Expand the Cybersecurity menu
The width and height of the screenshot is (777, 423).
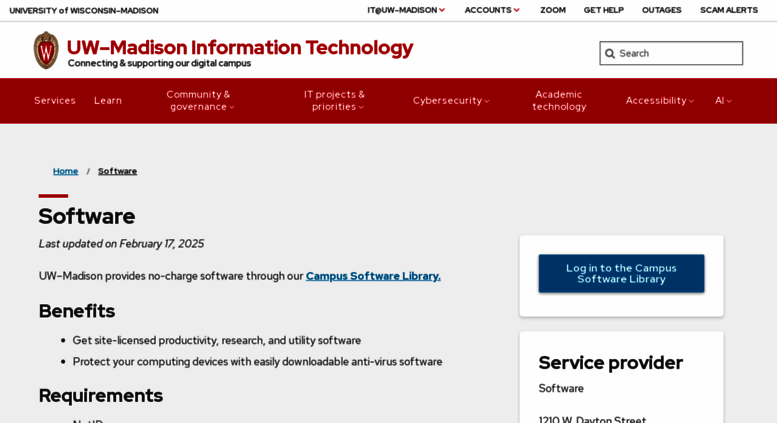click(451, 101)
